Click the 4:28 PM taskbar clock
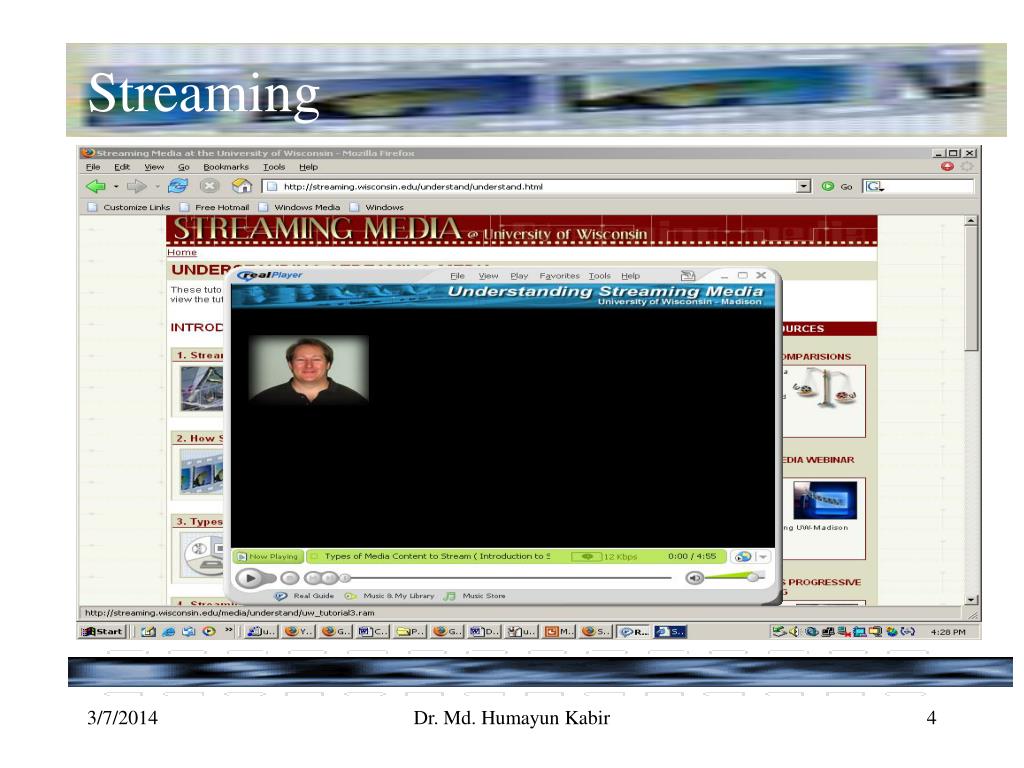The width and height of the screenshot is (1024, 768). (x=948, y=632)
